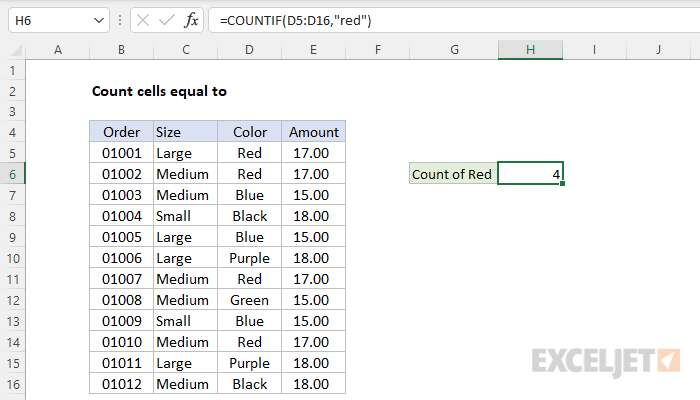
Task: Select the Black color cell in row 8
Action: 250,216
